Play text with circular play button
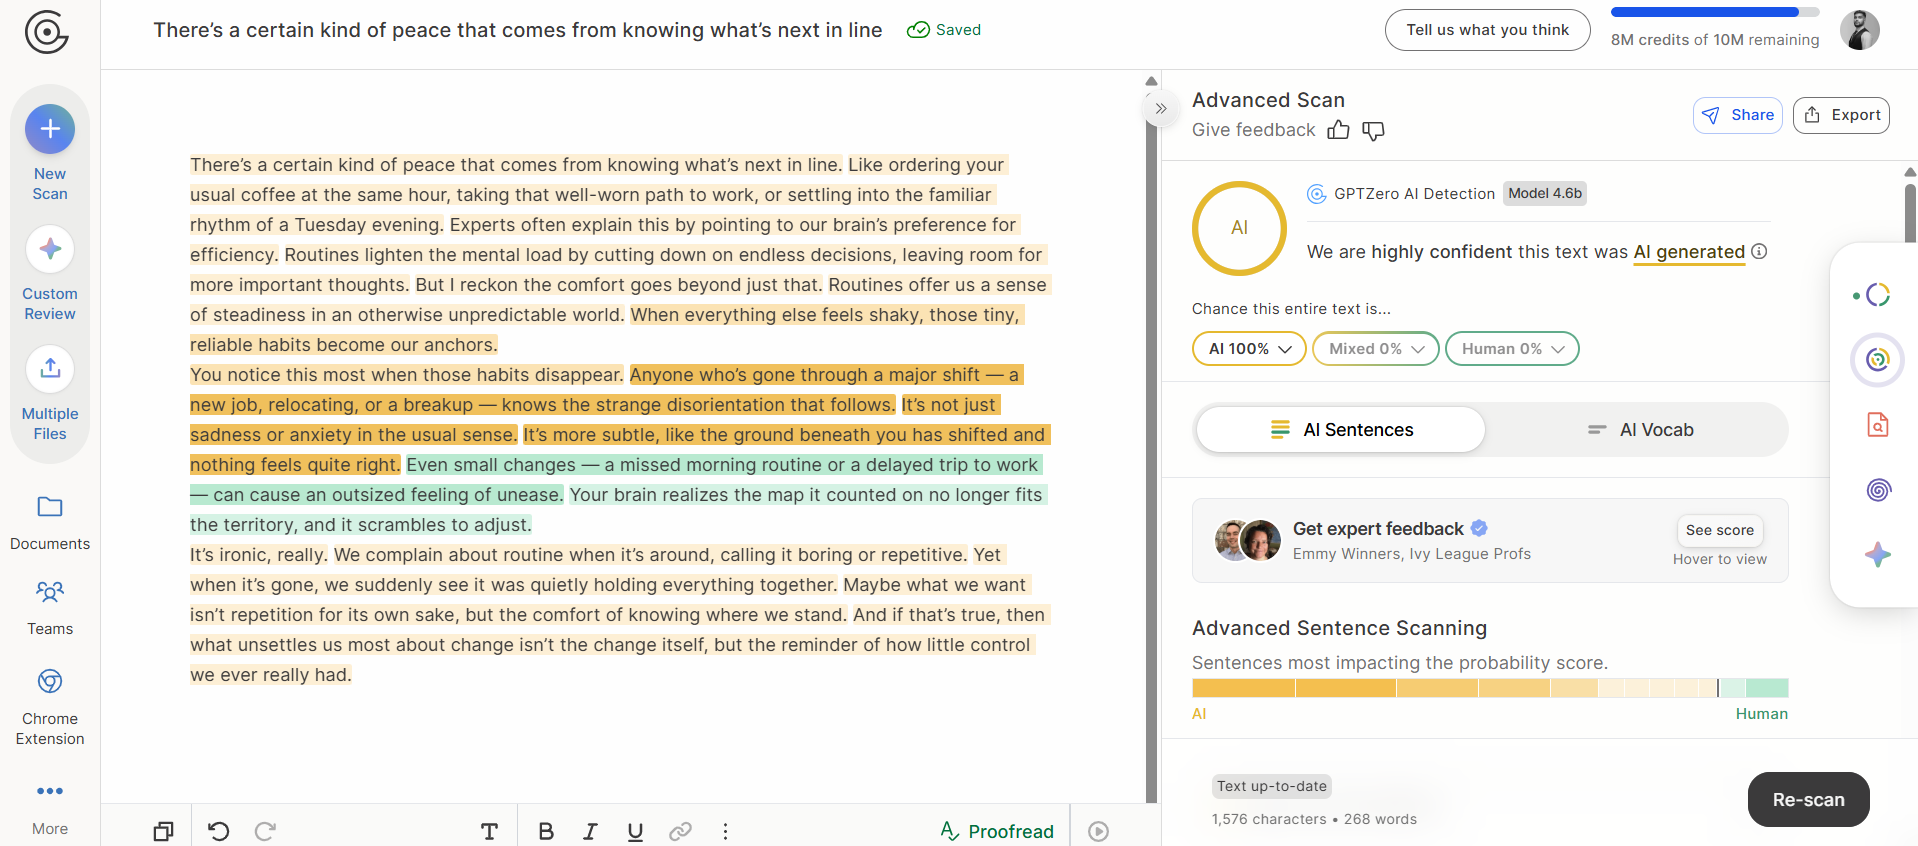The width and height of the screenshot is (1918, 846). tap(1098, 831)
